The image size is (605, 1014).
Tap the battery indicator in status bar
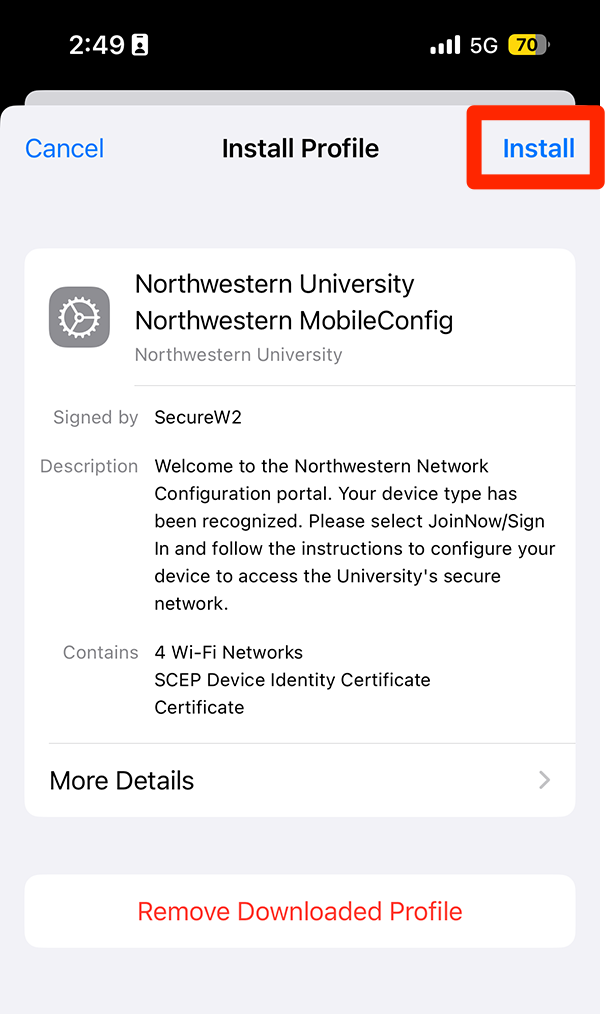528,45
